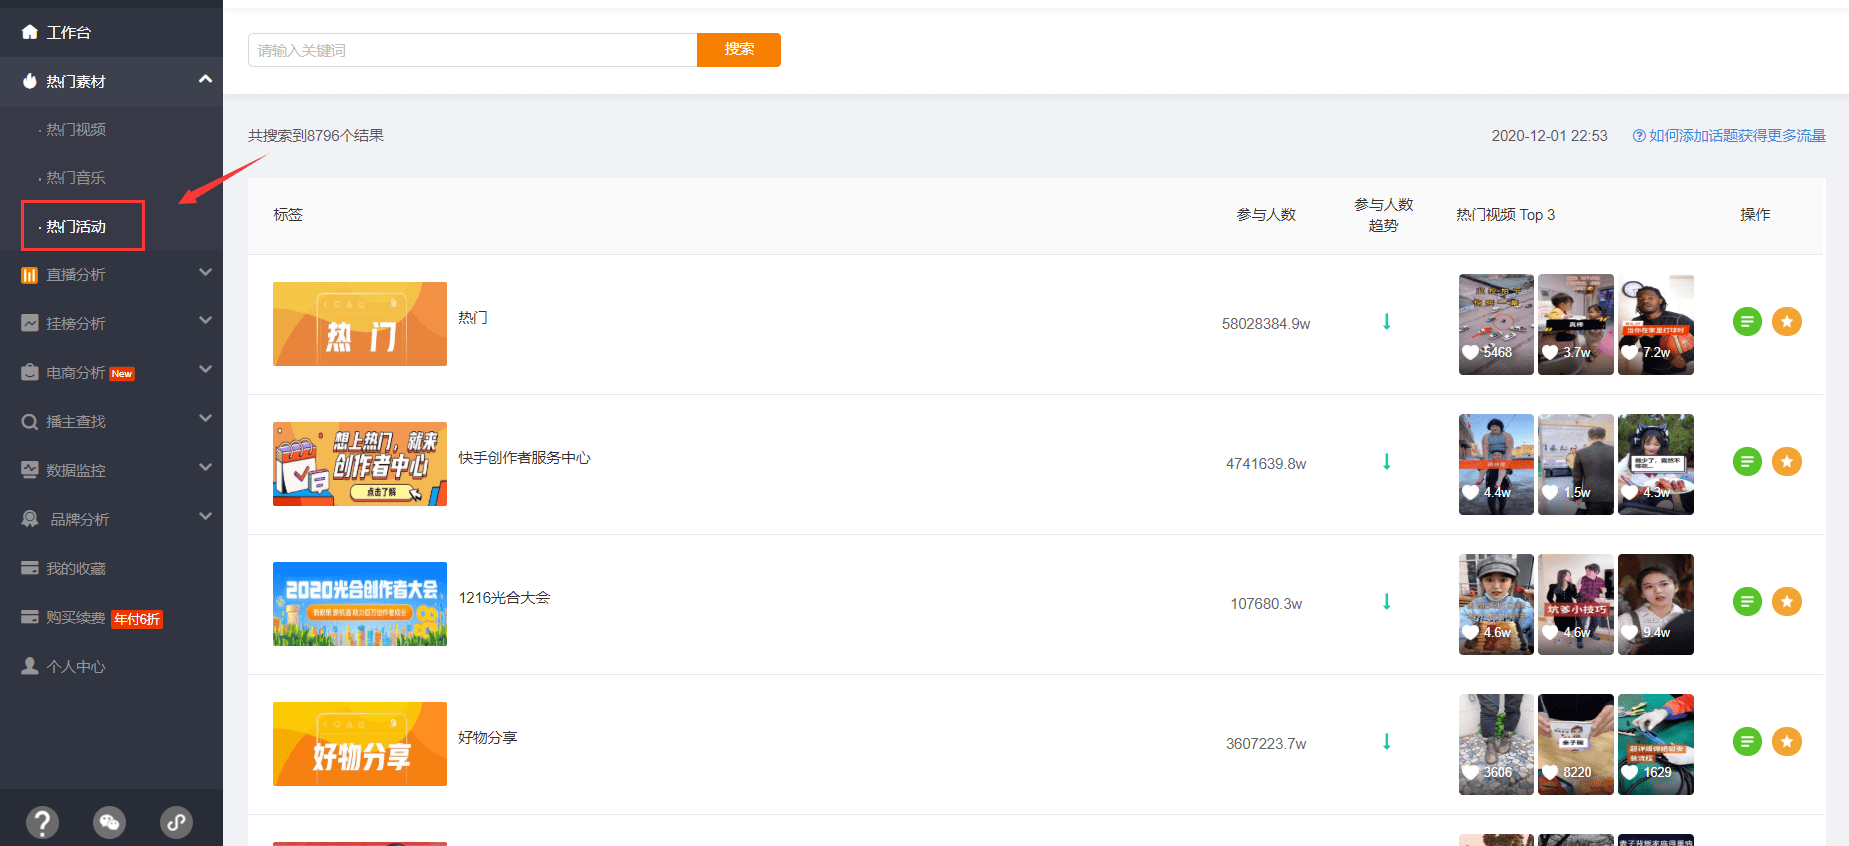Click the orange 搜索 button
The width and height of the screenshot is (1849, 846).
[x=738, y=50]
